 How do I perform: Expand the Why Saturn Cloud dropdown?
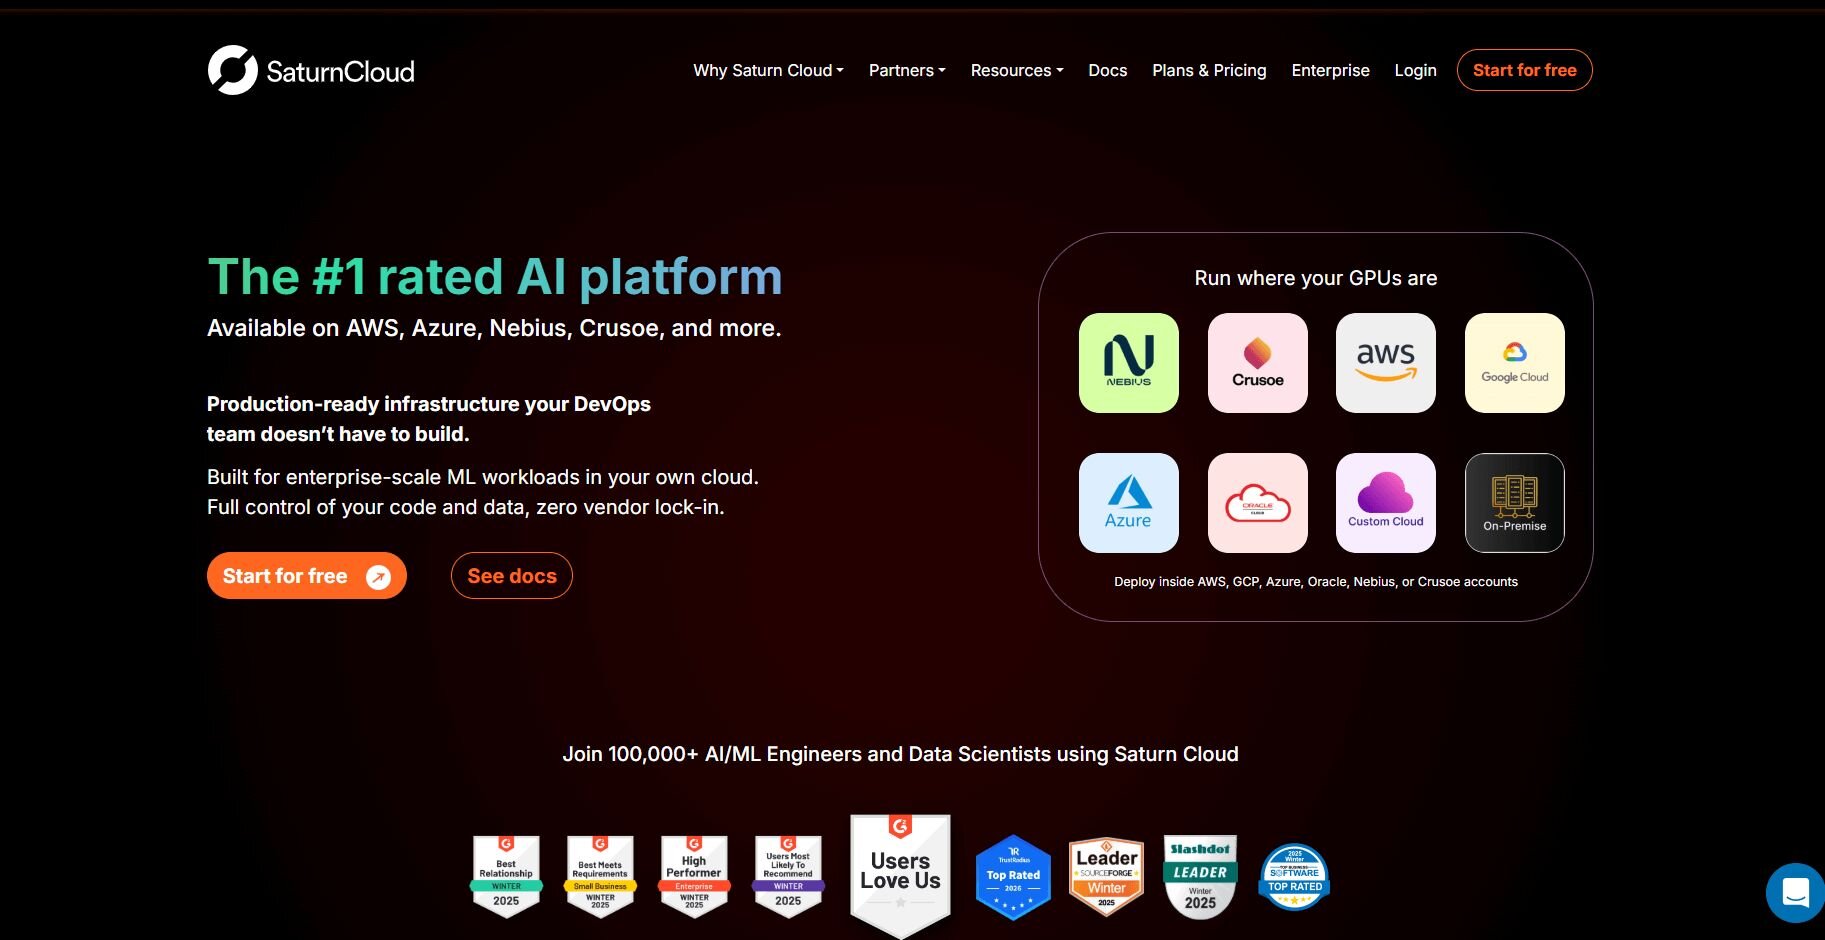pos(768,70)
